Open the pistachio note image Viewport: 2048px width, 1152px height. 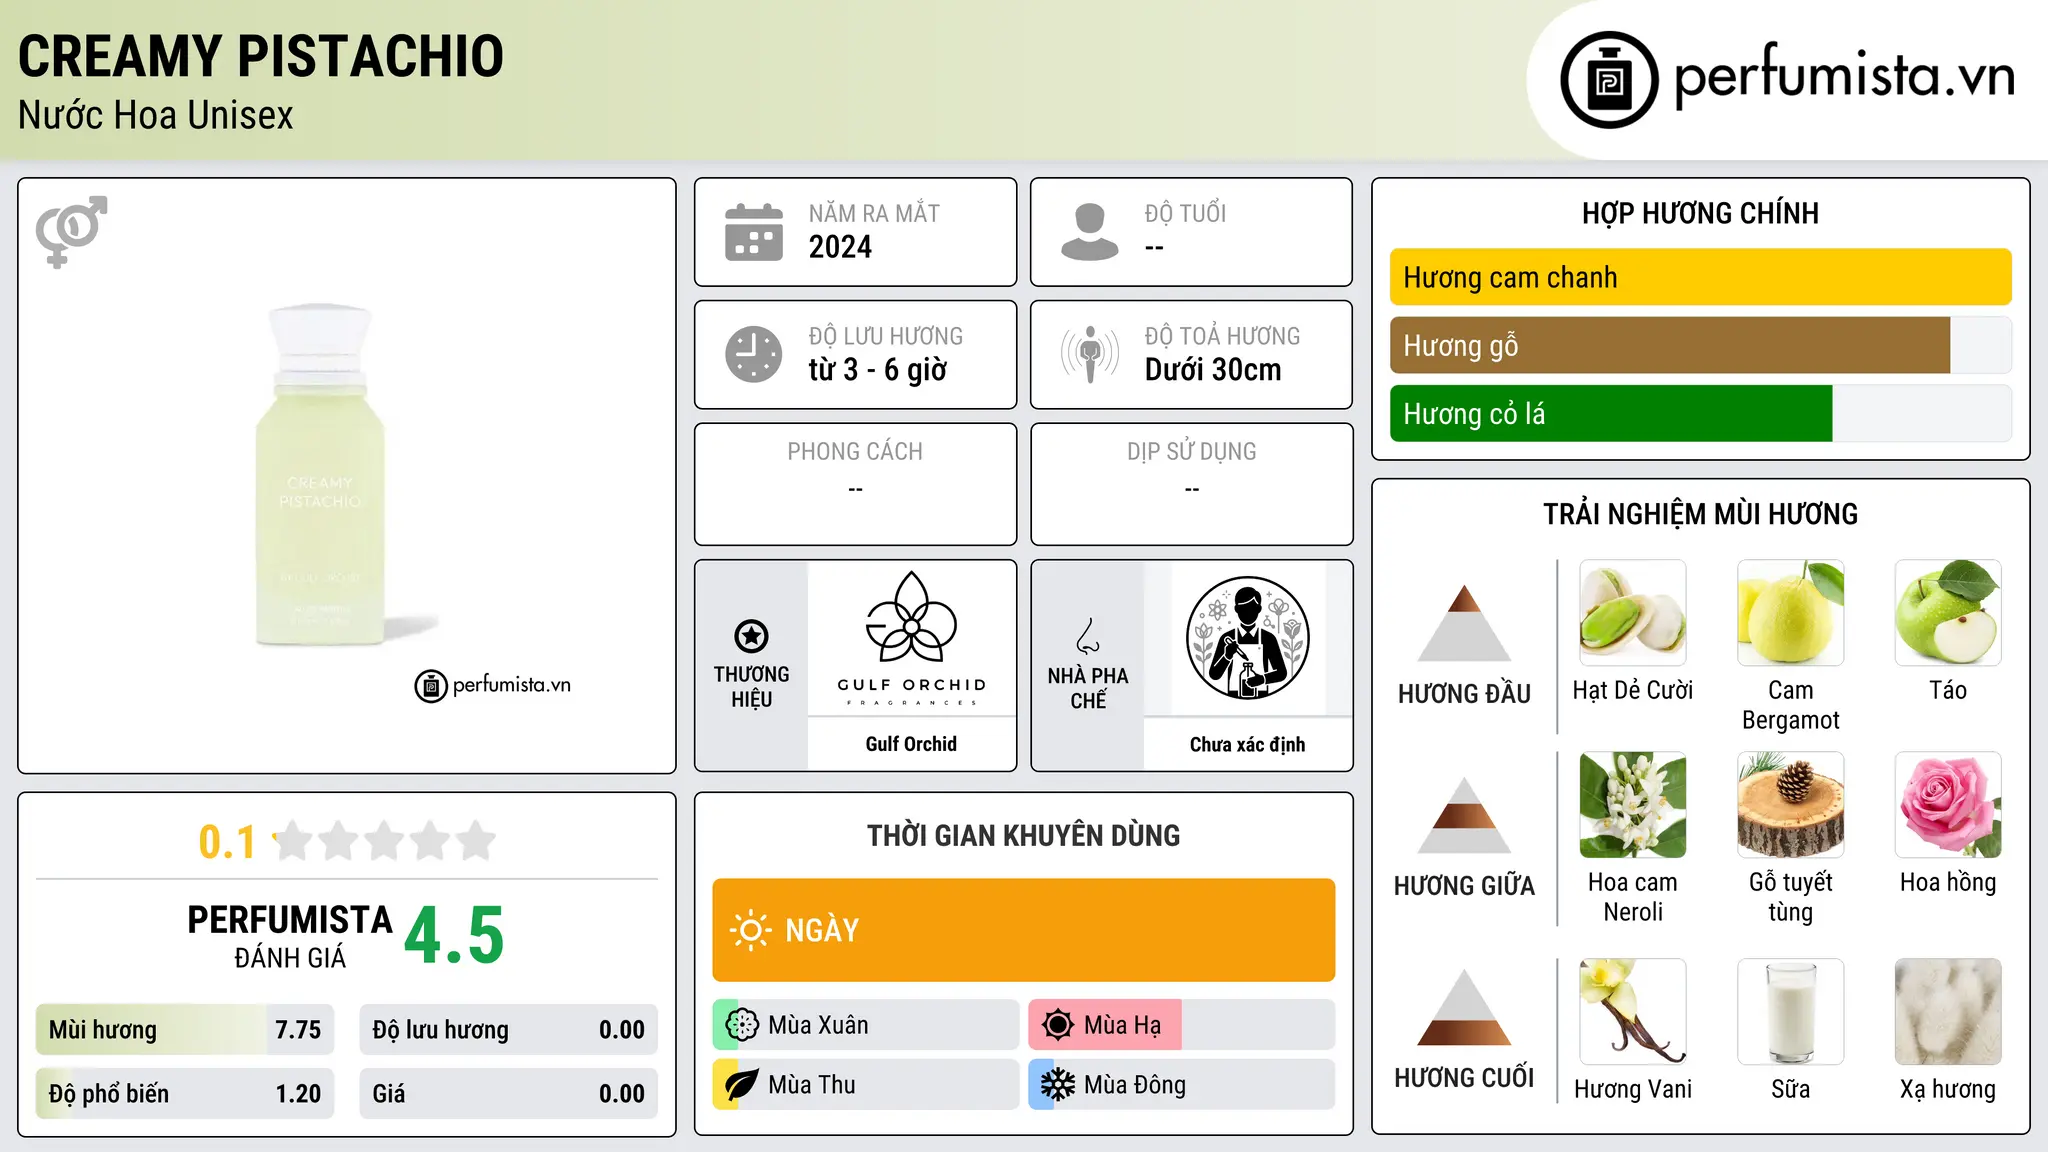click(x=1633, y=613)
